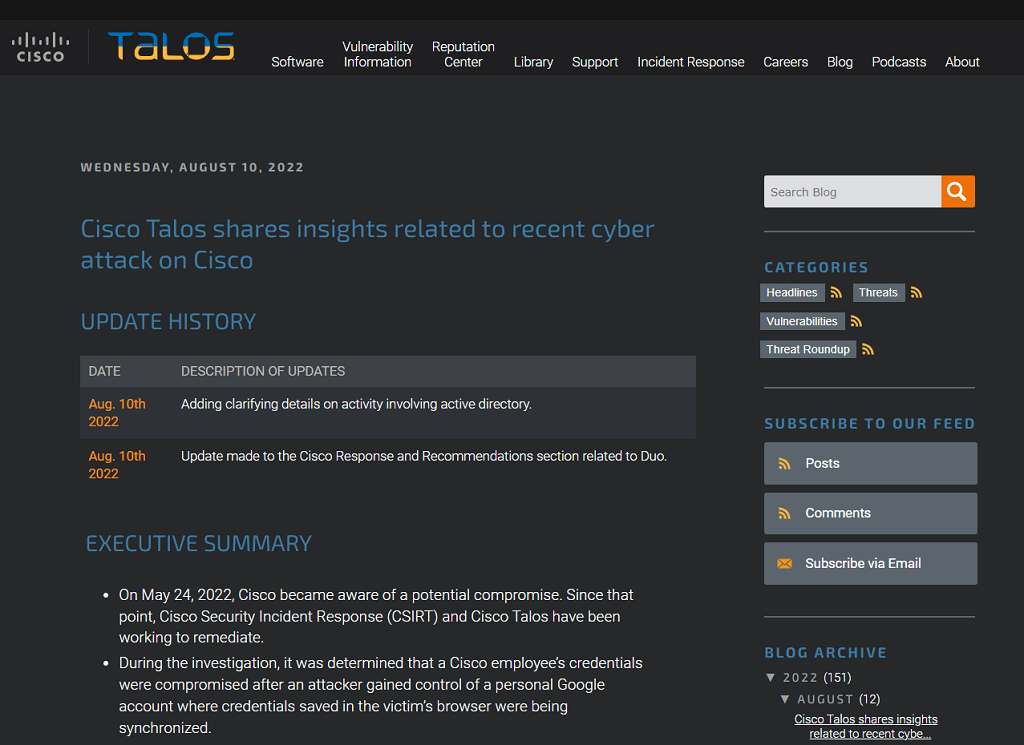The image size is (1024, 745).
Task: Click the RSS icon on the Comments button
Action: (786, 513)
